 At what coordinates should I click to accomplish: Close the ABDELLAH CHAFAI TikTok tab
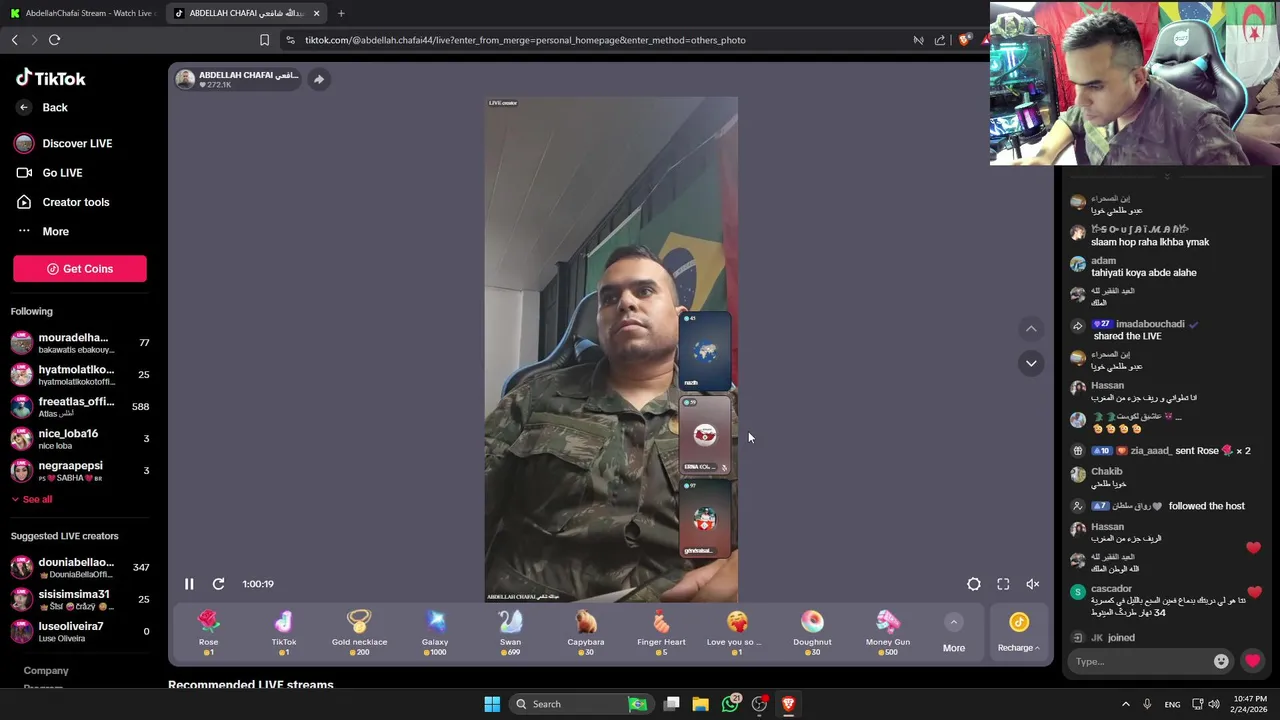317,13
